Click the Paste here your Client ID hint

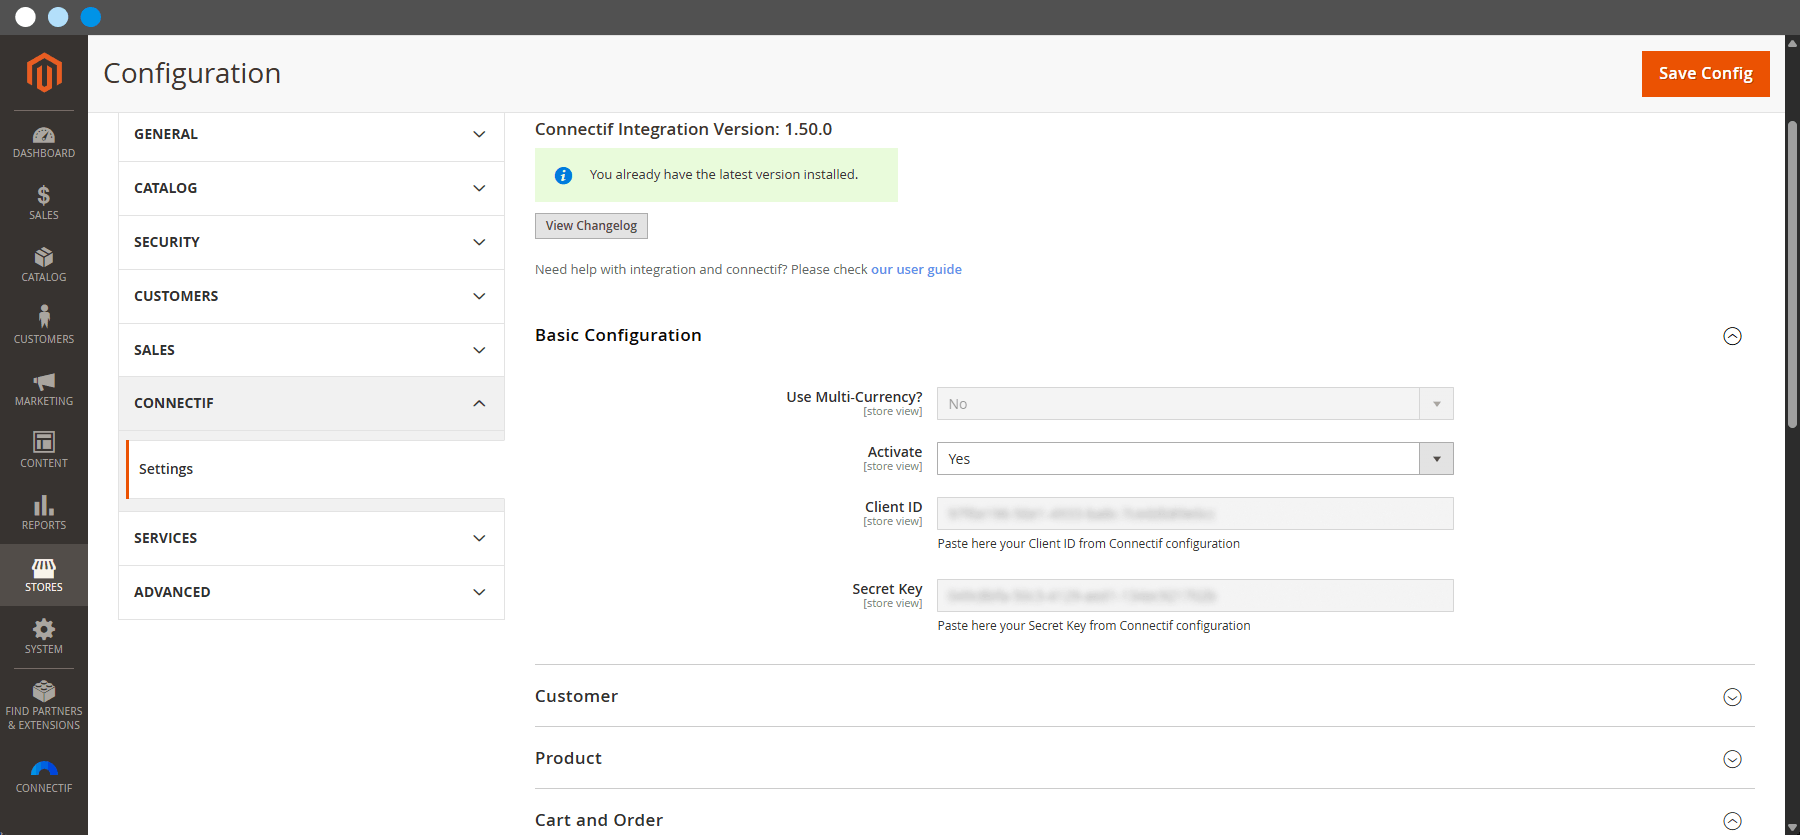(1088, 544)
